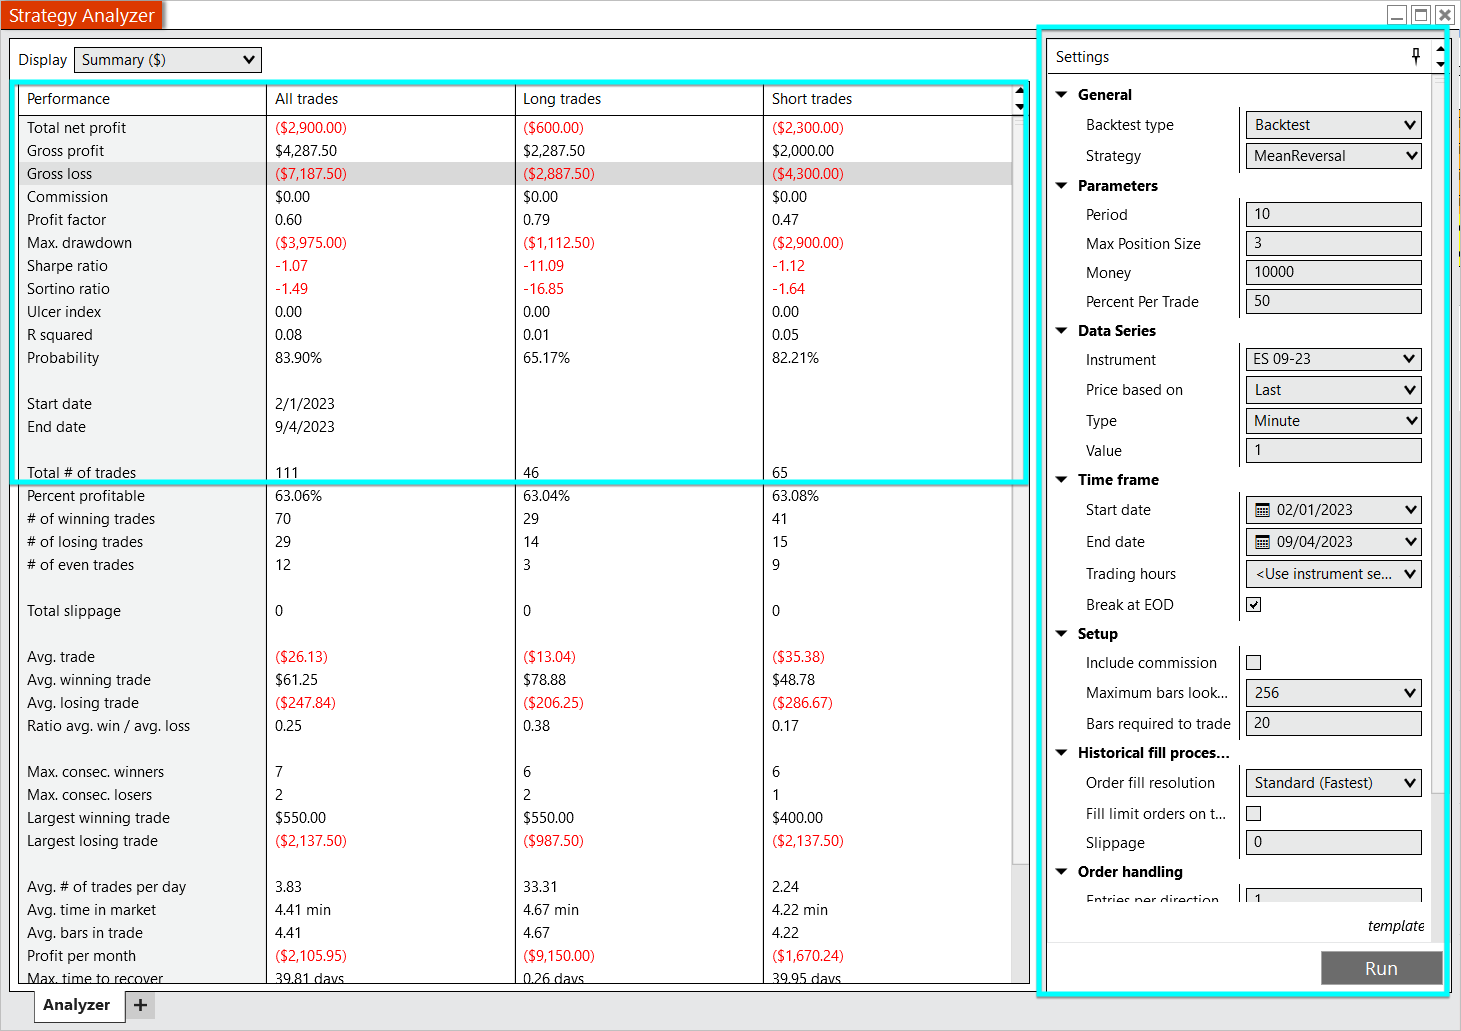Select the Avg. time in market row
1461x1031 pixels.
click(515, 910)
